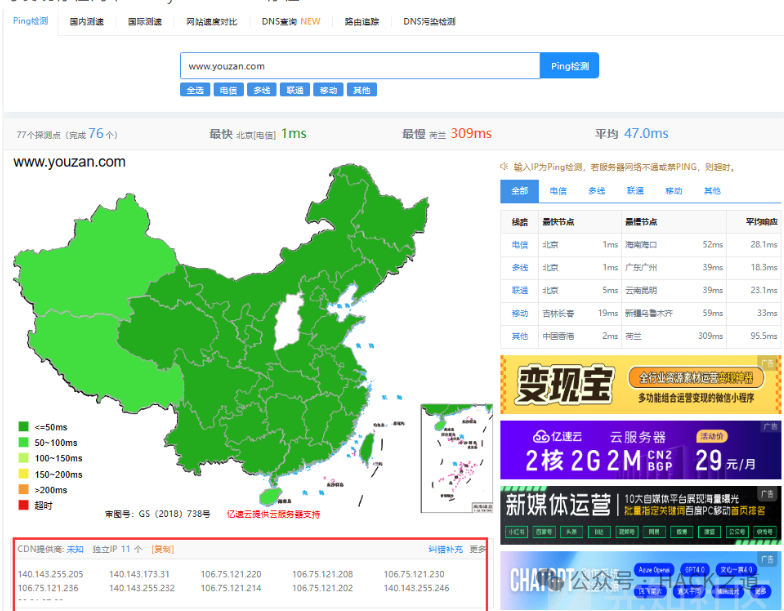Image resolution: width=784 pixels, height=611 pixels.
Task: Open the 电信 row link in table
Action: pyautogui.click(x=520, y=244)
